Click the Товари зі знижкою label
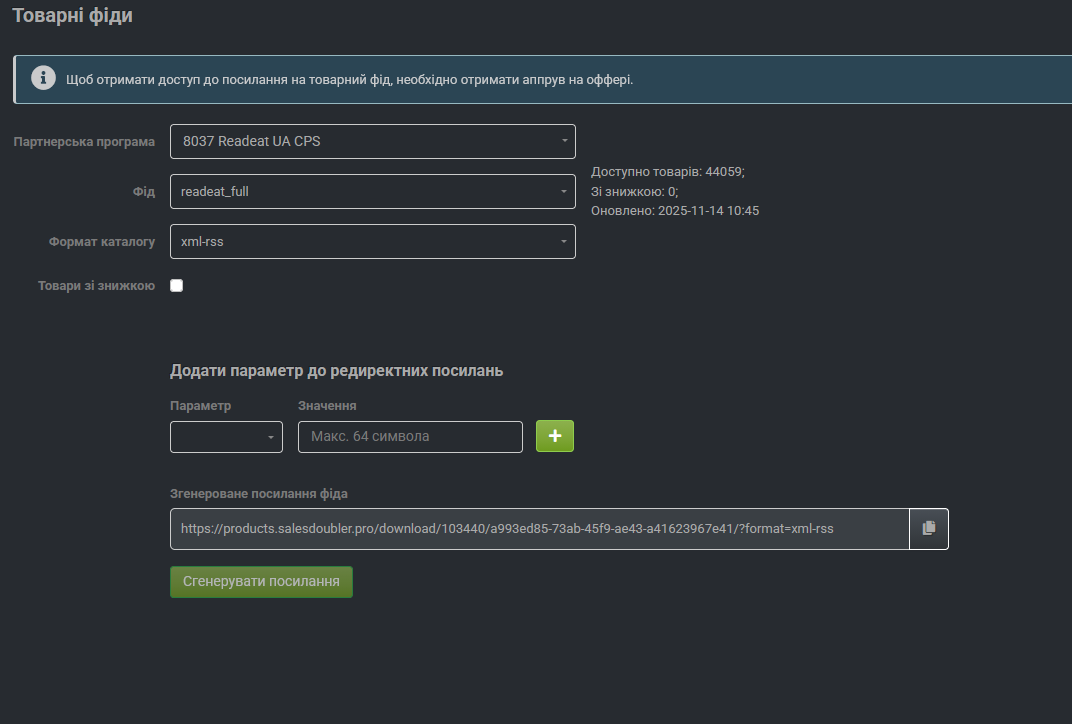Screen dimensions: 1072x724 (x=96, y=285)
